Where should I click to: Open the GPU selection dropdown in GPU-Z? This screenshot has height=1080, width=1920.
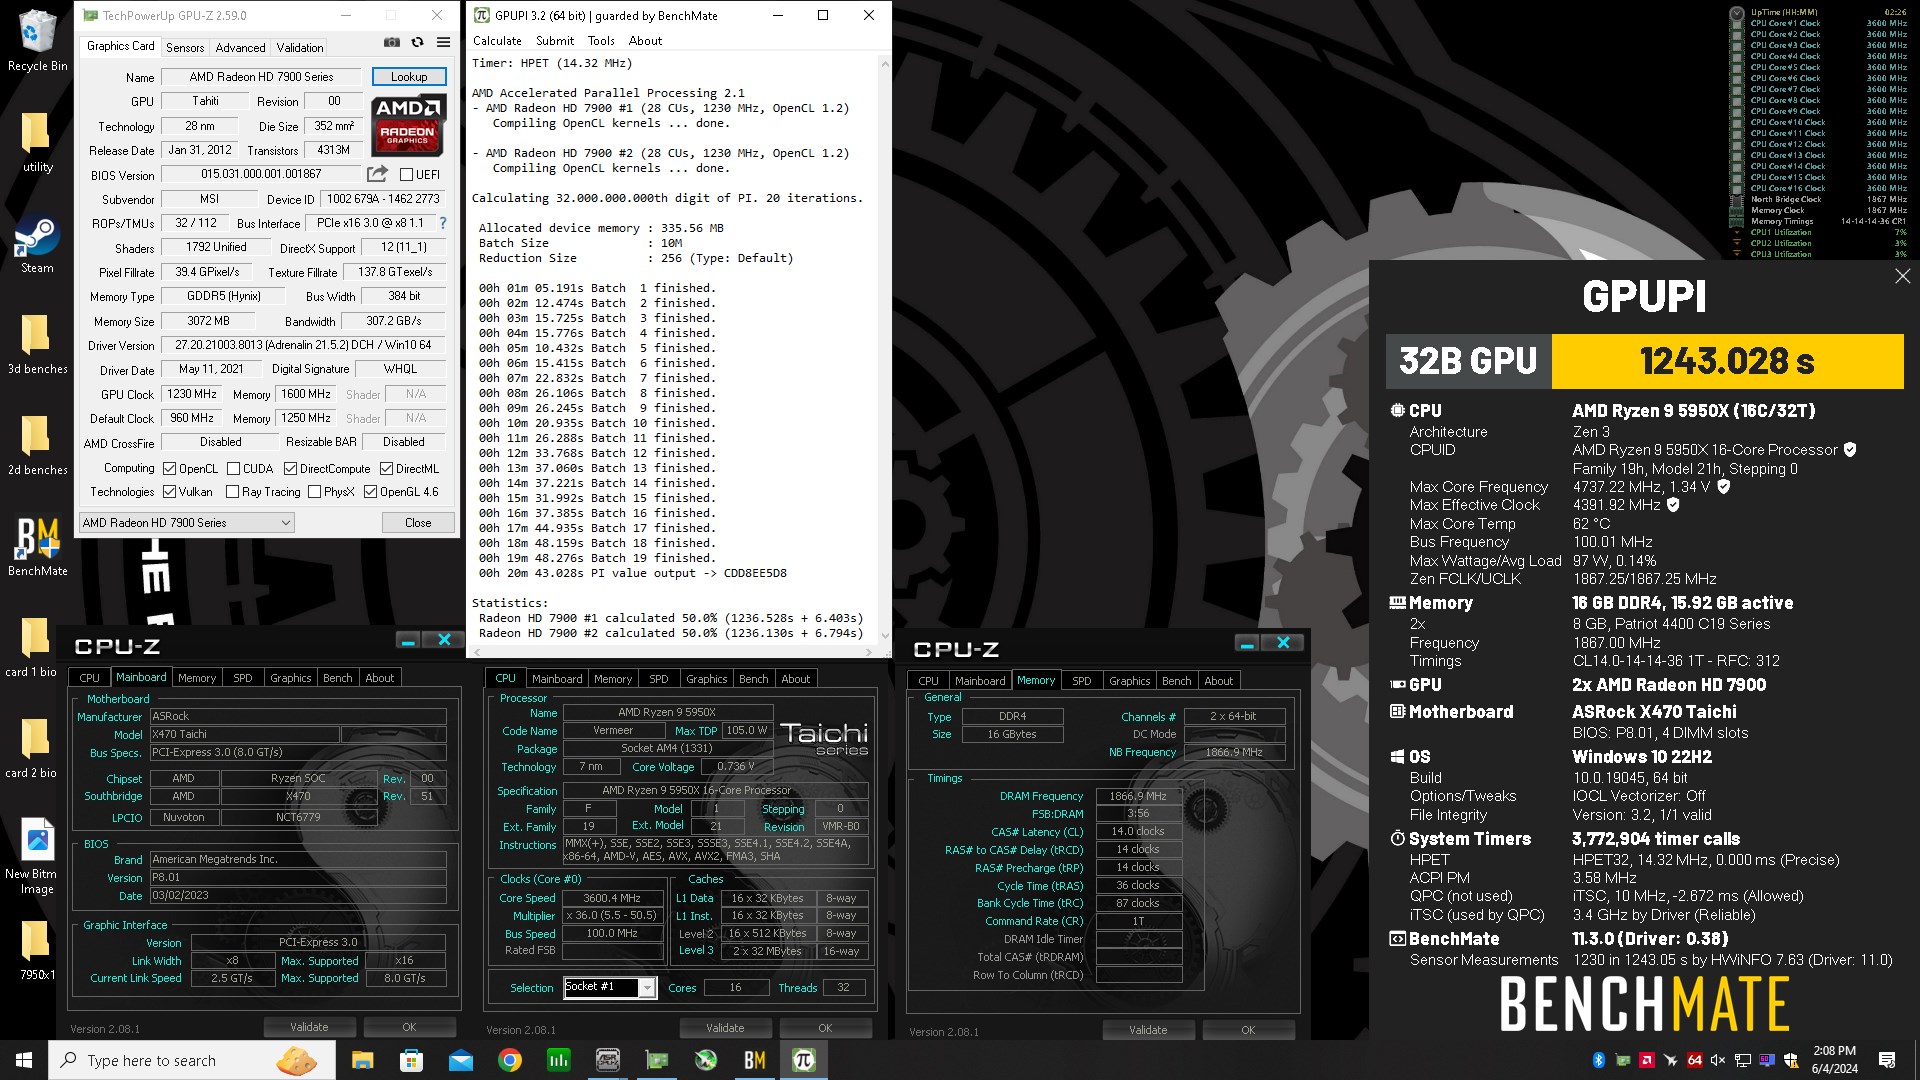[x=186, y=522]
